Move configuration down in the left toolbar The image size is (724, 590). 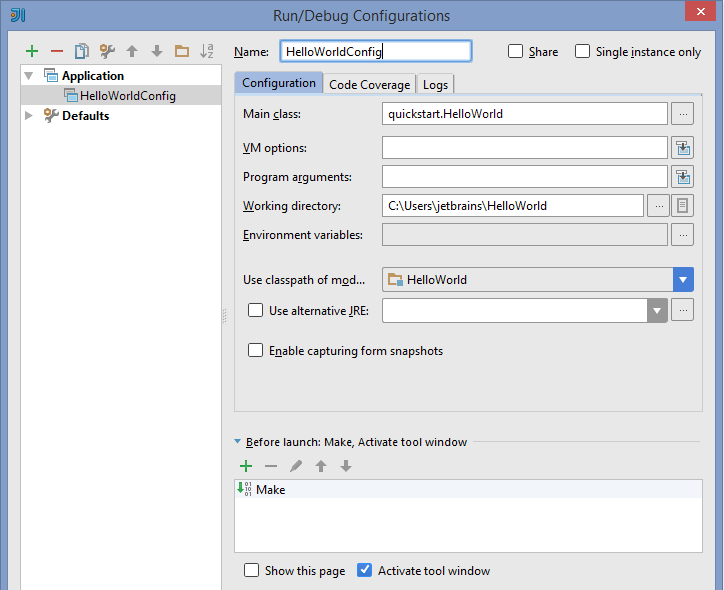pos(157,51)
